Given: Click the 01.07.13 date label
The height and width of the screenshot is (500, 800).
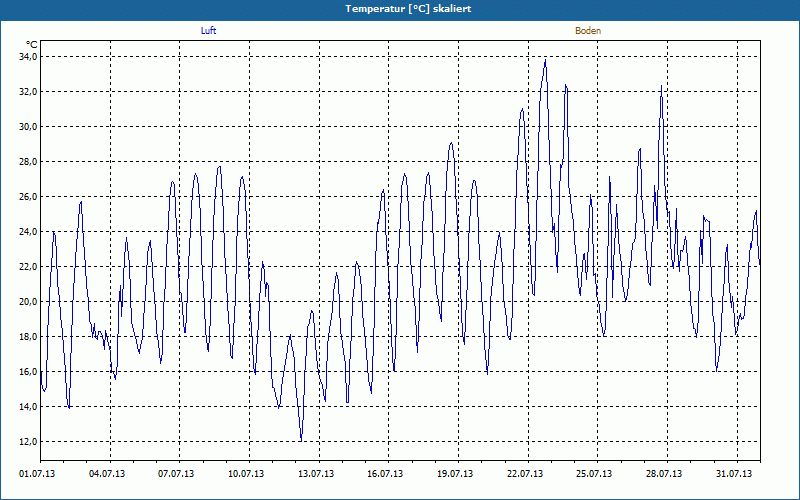Looking at the screenshot, I should [x=37, y=474].
